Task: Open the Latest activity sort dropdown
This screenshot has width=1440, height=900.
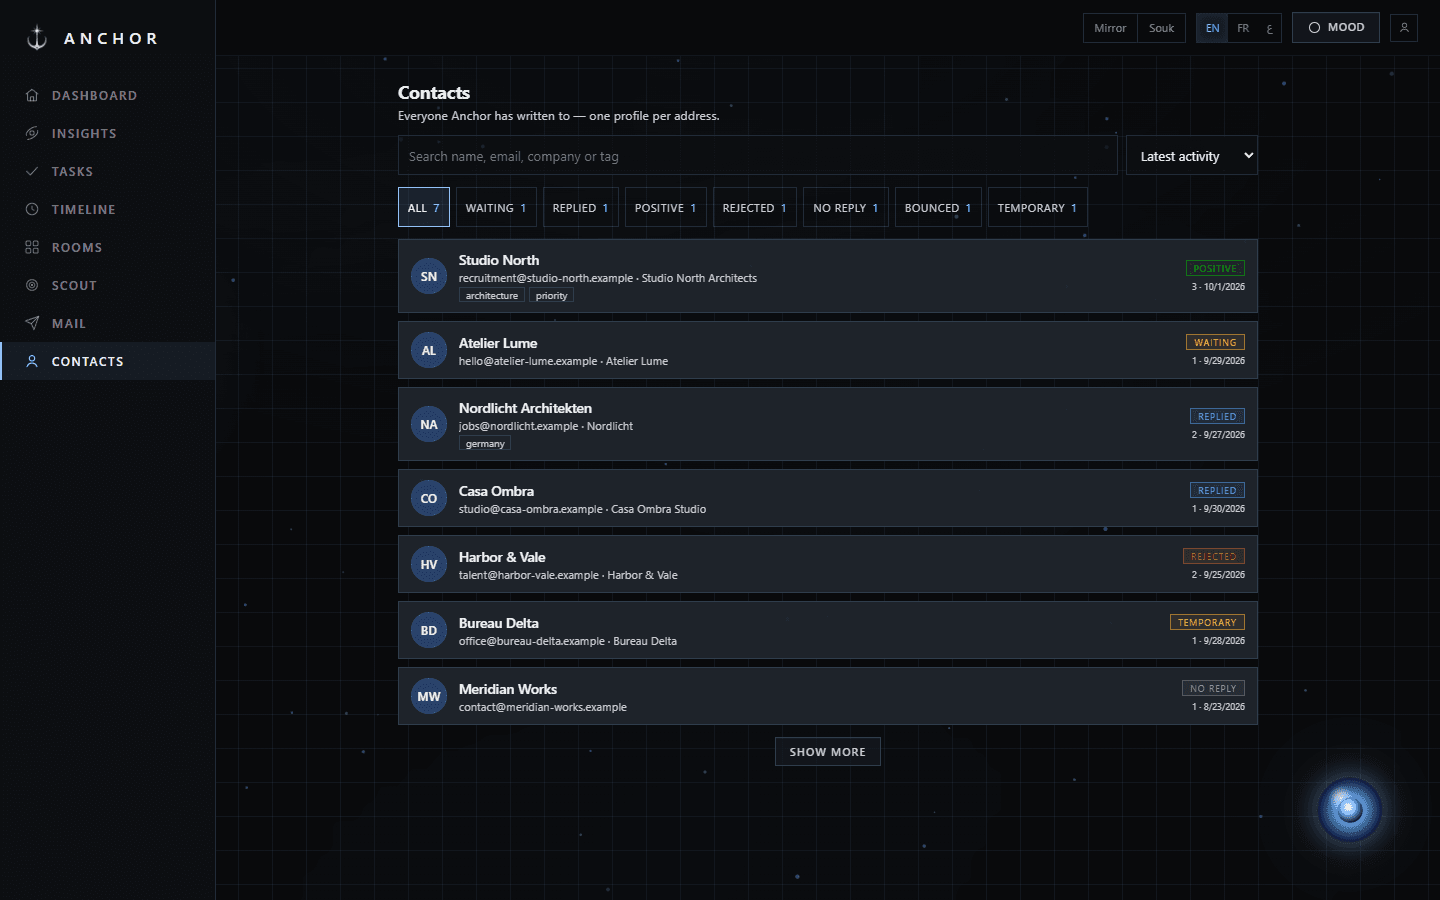Action: (1192, 156)
